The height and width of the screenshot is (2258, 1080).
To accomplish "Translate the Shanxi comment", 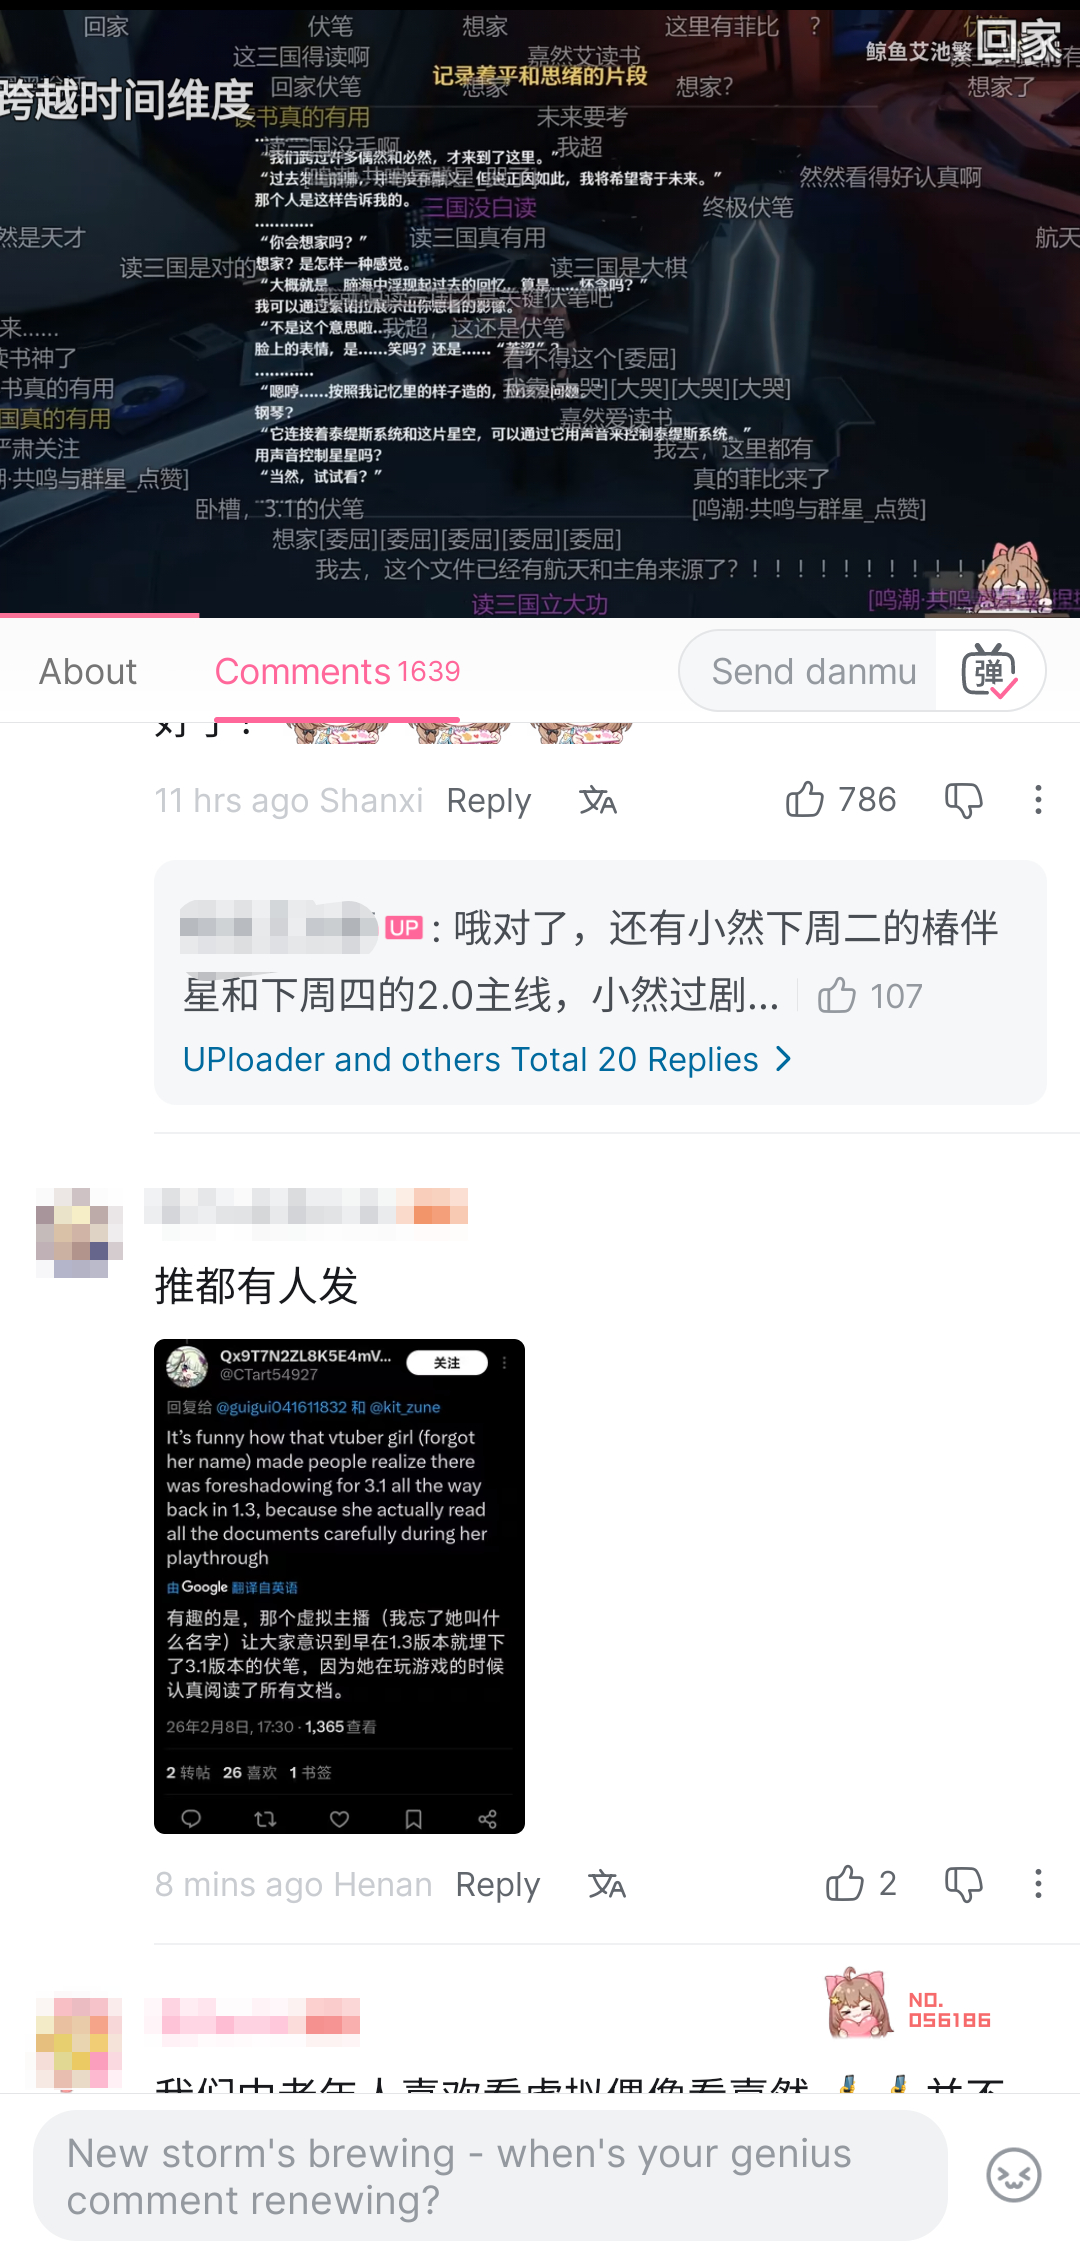I will [598, 801].
